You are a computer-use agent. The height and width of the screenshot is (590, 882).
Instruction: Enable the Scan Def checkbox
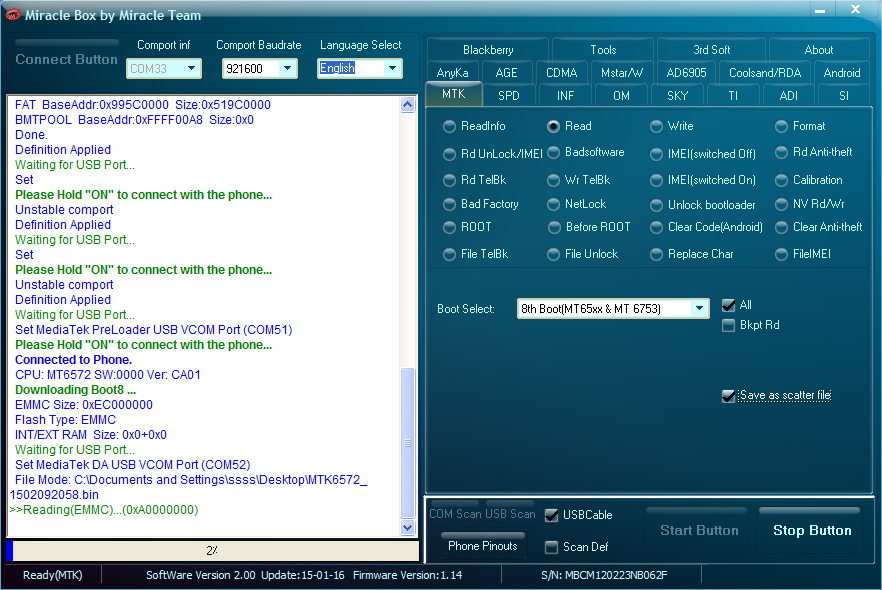click(x=551, y=547)
